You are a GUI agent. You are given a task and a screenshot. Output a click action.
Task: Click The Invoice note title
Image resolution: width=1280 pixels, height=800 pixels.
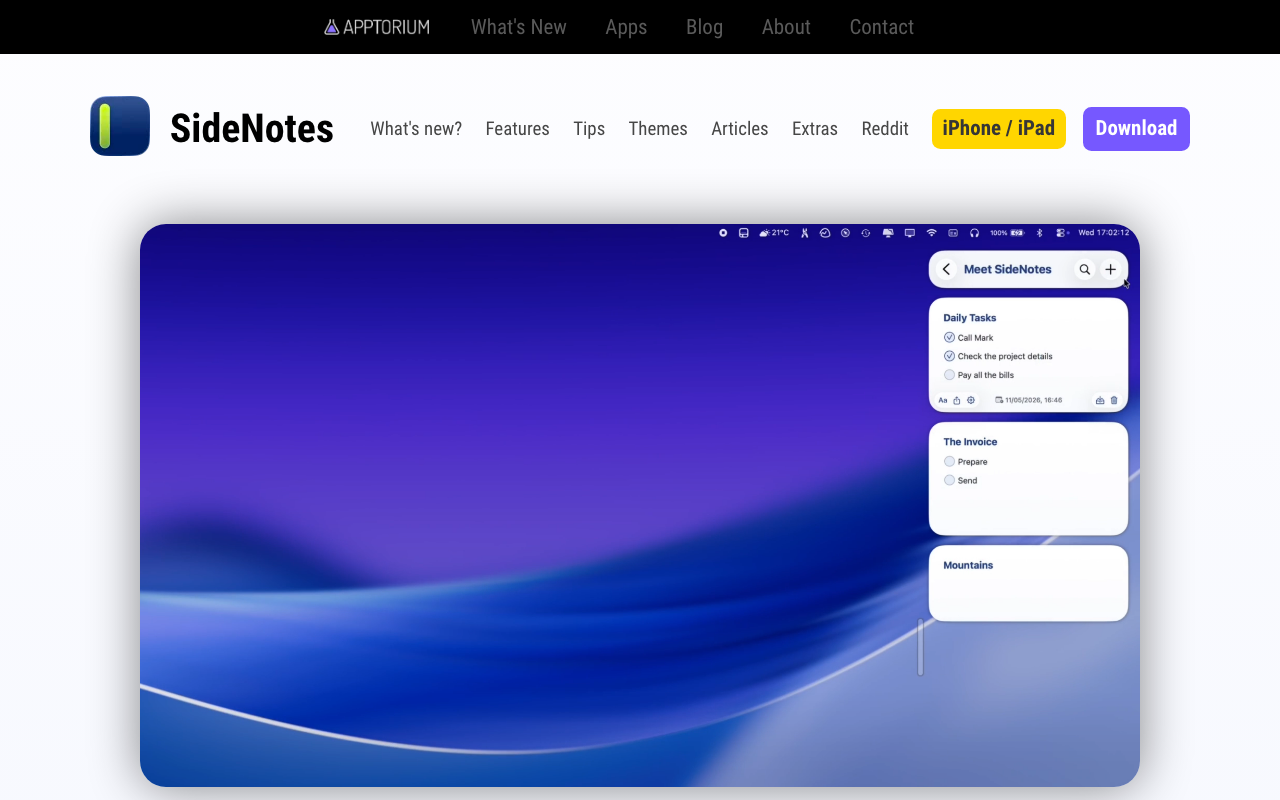(970, 442)
